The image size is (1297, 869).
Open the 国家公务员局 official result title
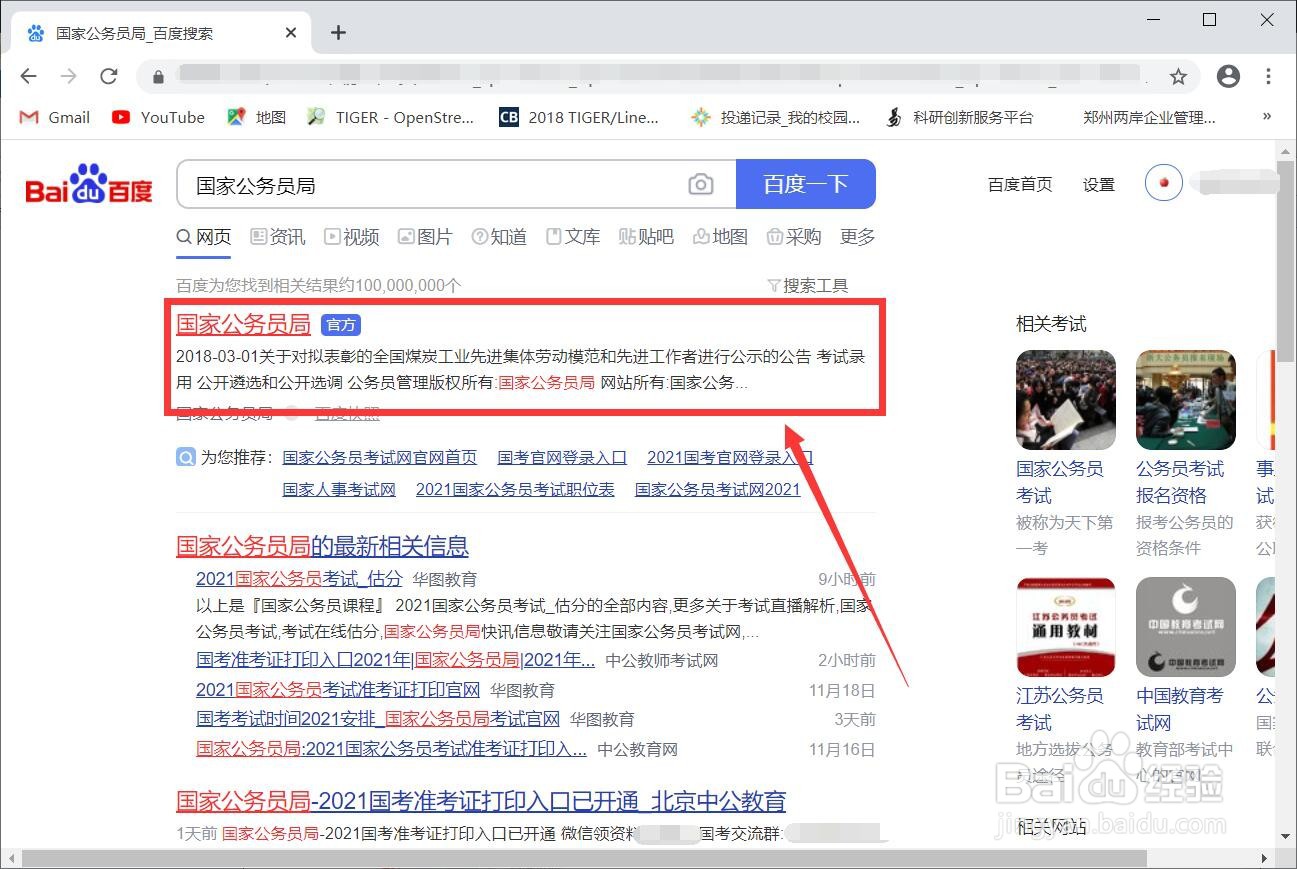(x=243, y=324)
